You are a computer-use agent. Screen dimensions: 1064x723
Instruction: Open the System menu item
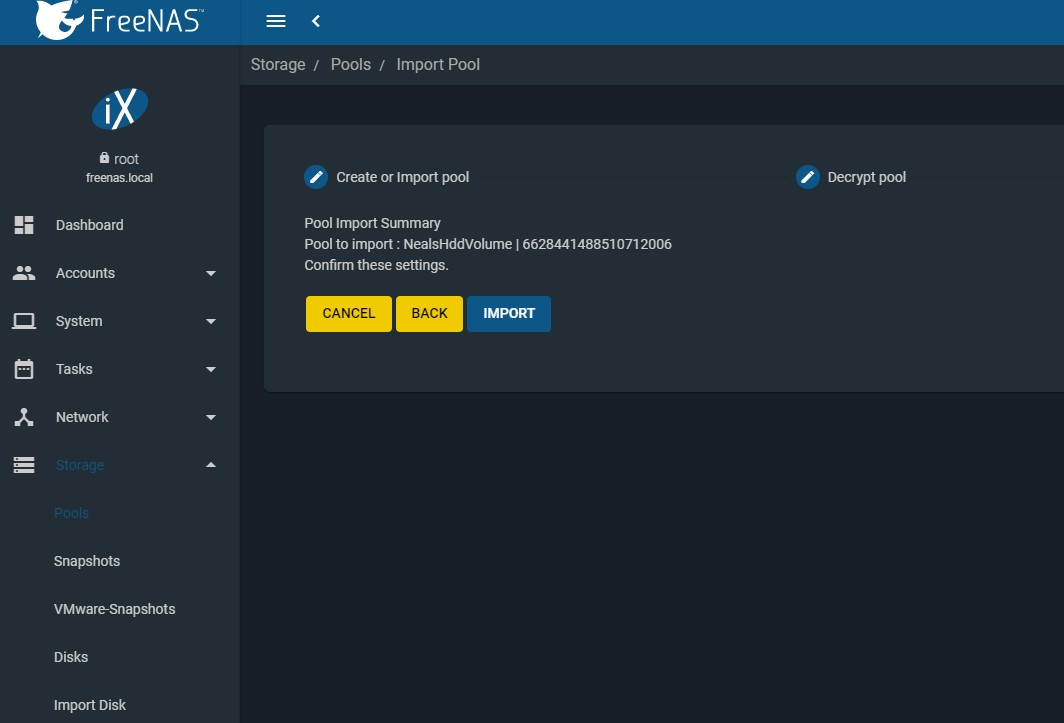click(x=119, y=321)
